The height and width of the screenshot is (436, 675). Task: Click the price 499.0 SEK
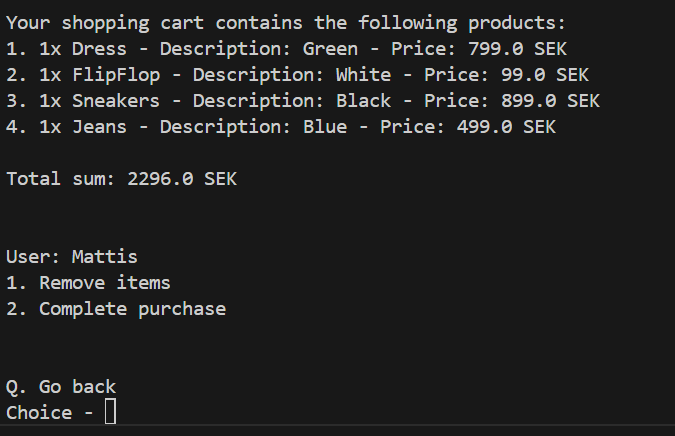click(506, 127)
